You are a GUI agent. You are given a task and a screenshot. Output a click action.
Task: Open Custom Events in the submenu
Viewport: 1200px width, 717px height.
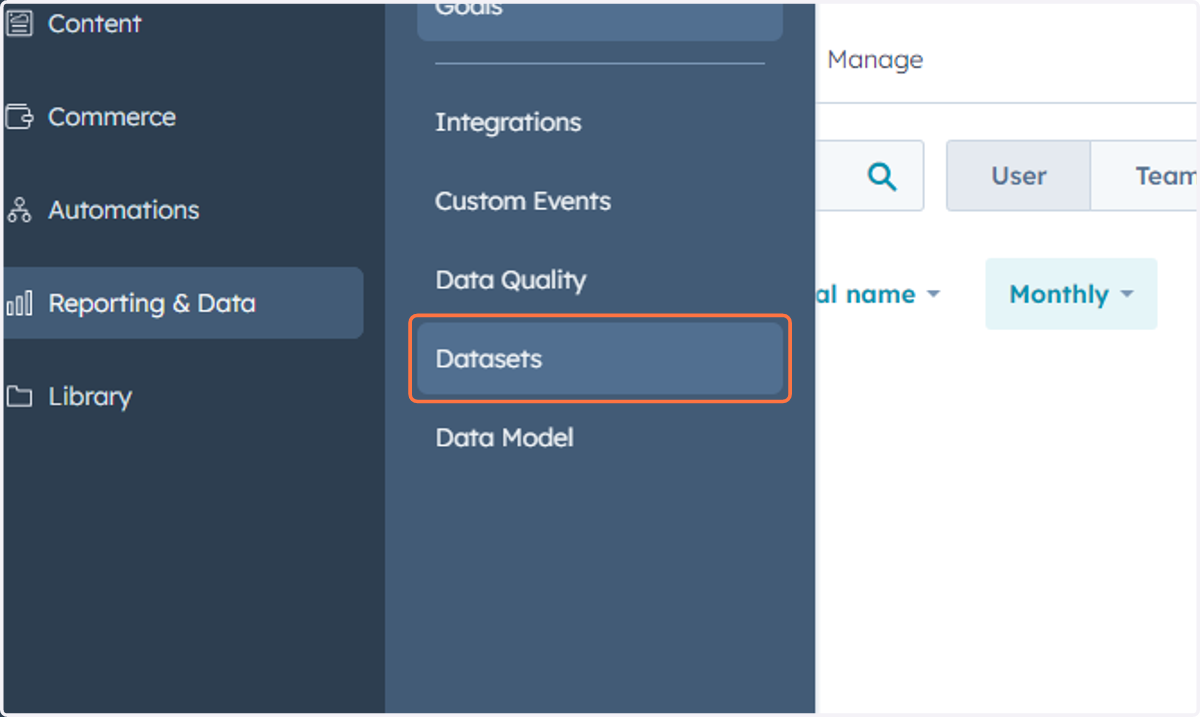(x=523, y=201)
